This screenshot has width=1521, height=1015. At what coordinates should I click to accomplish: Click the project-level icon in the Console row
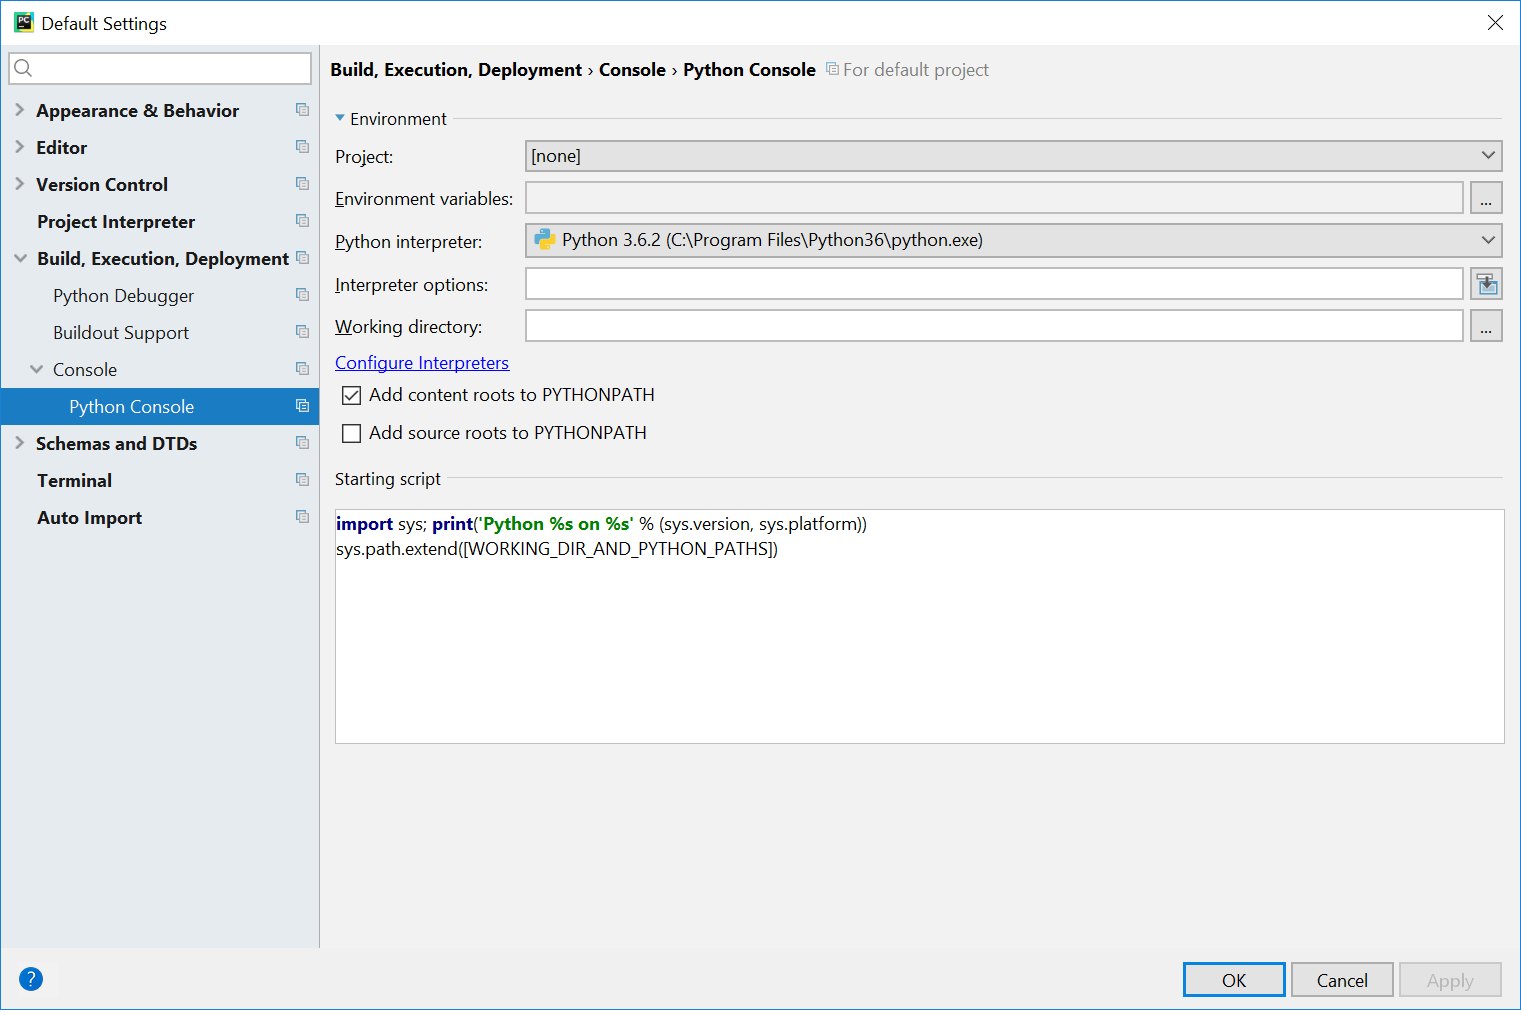pos(302,369)
